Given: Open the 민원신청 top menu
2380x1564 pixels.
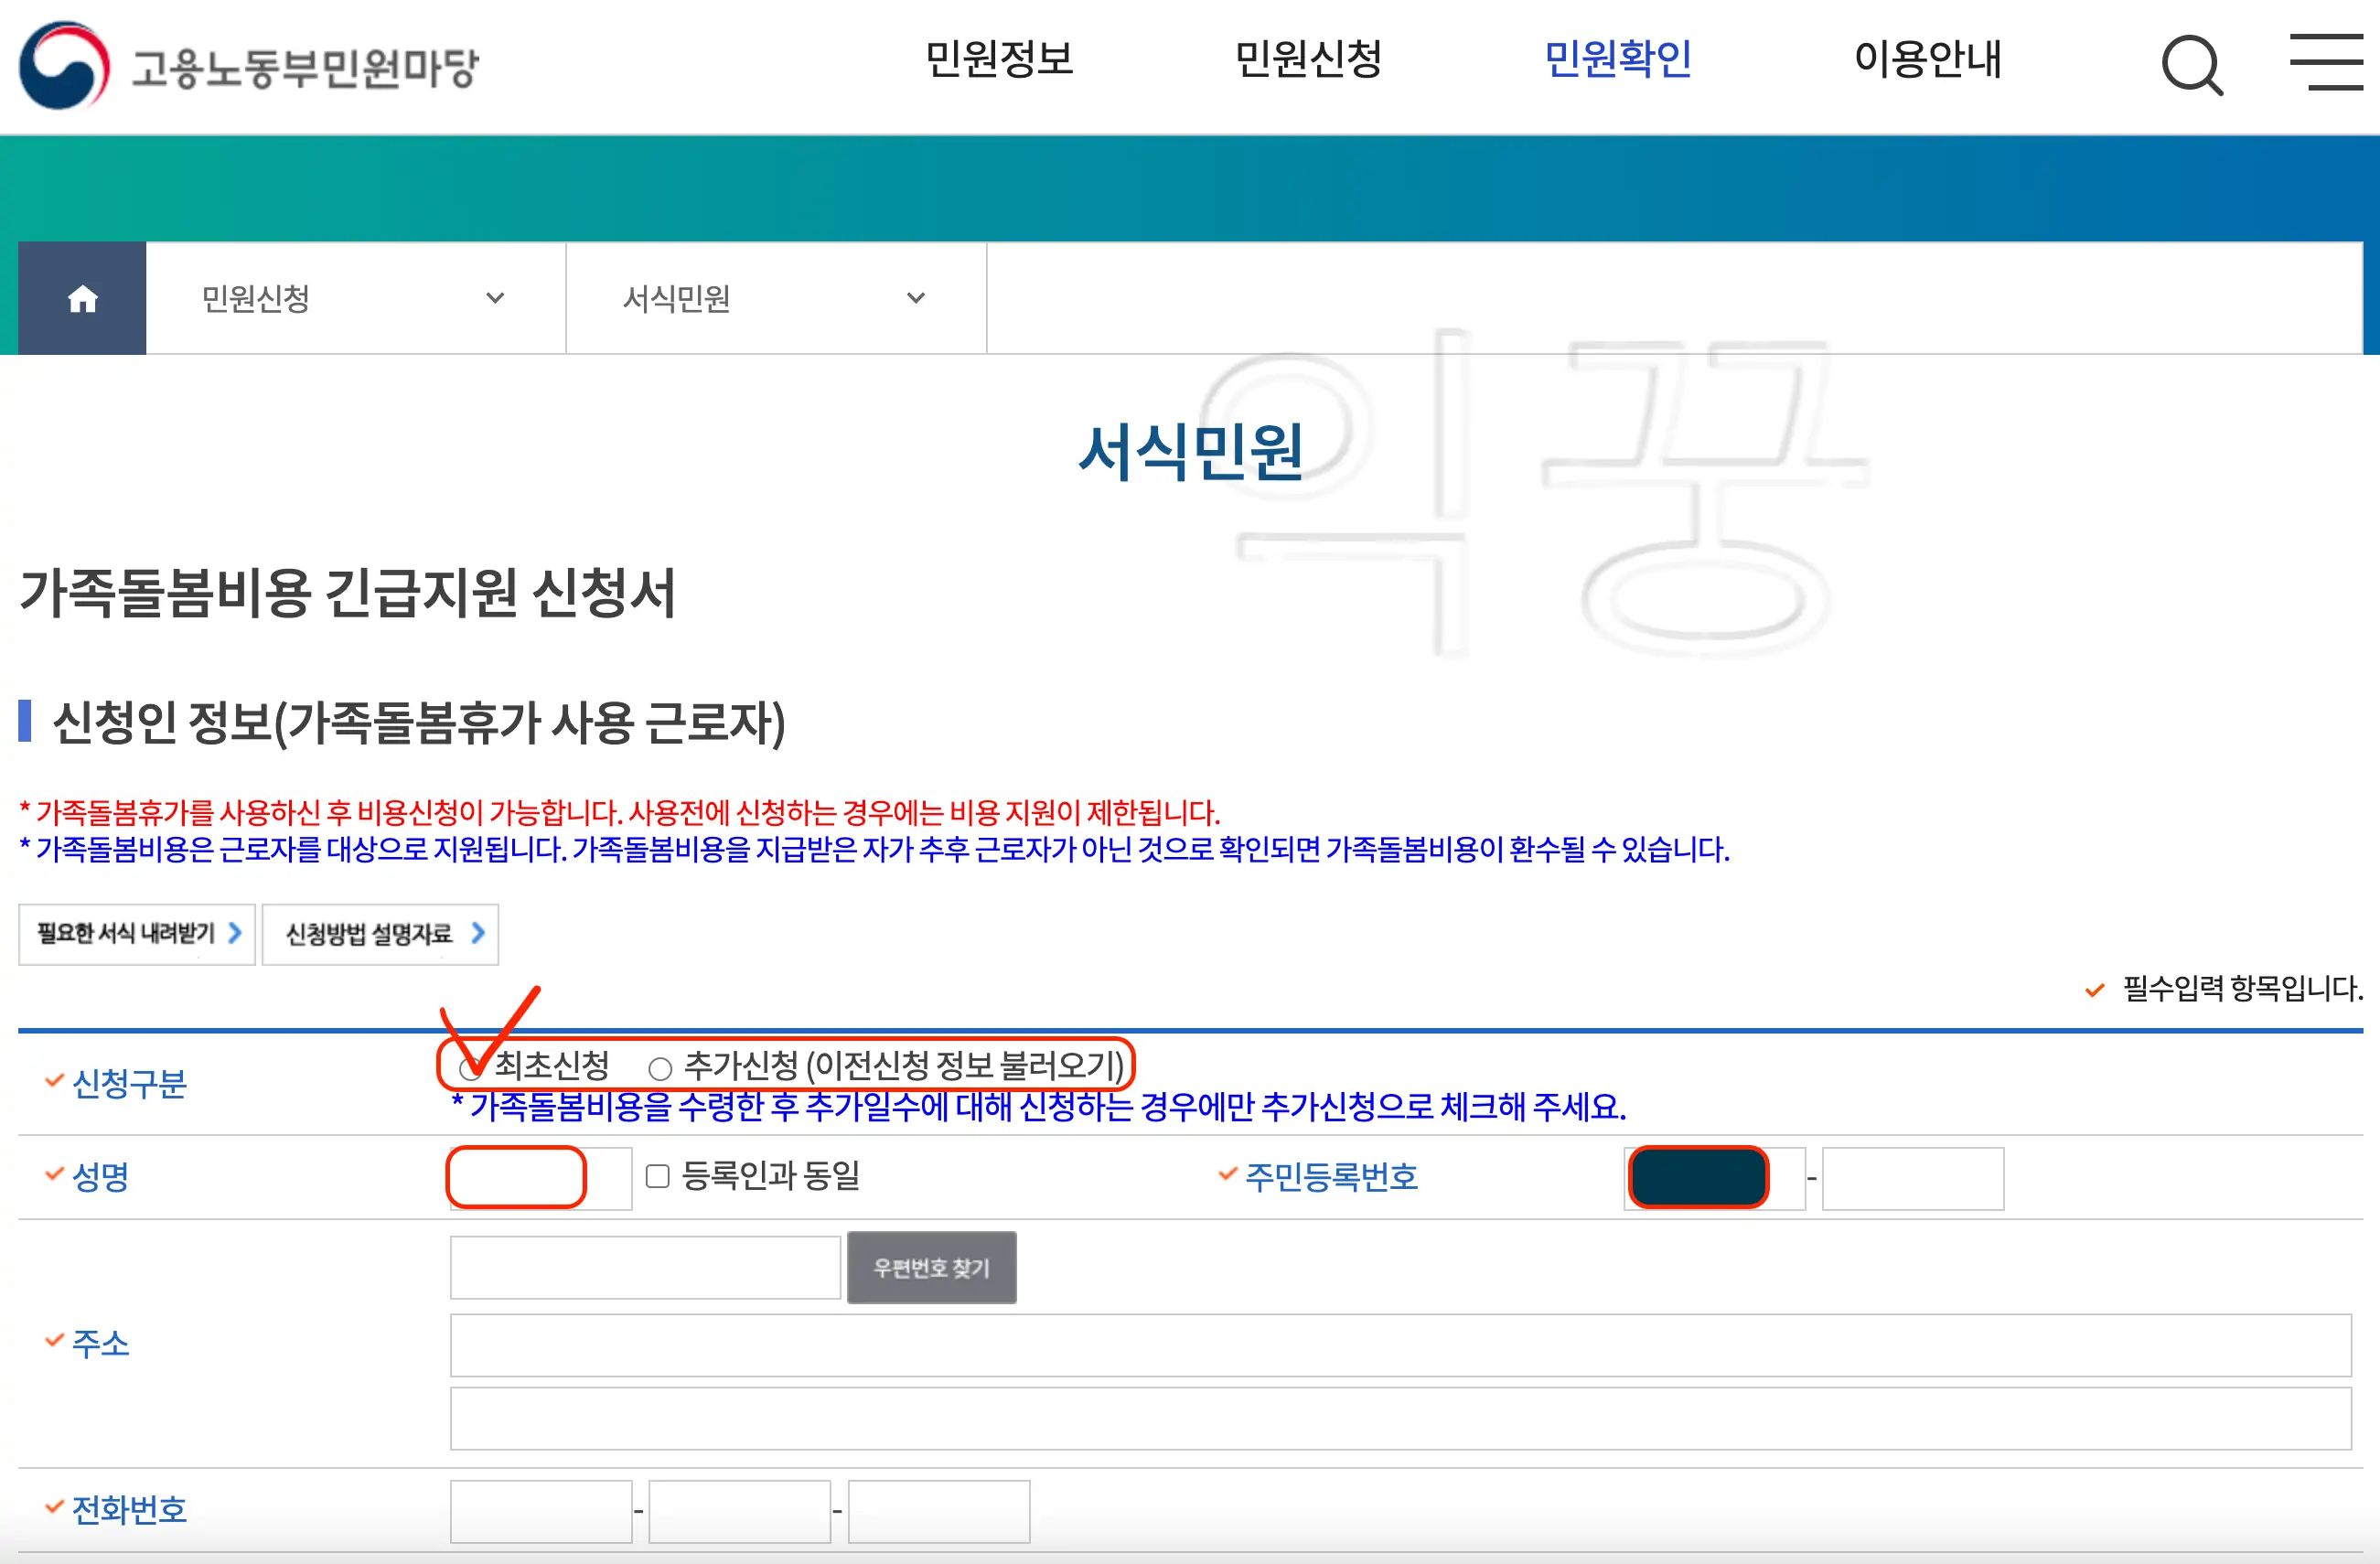Looking at the screenshot, I should tap(1310, 60).
